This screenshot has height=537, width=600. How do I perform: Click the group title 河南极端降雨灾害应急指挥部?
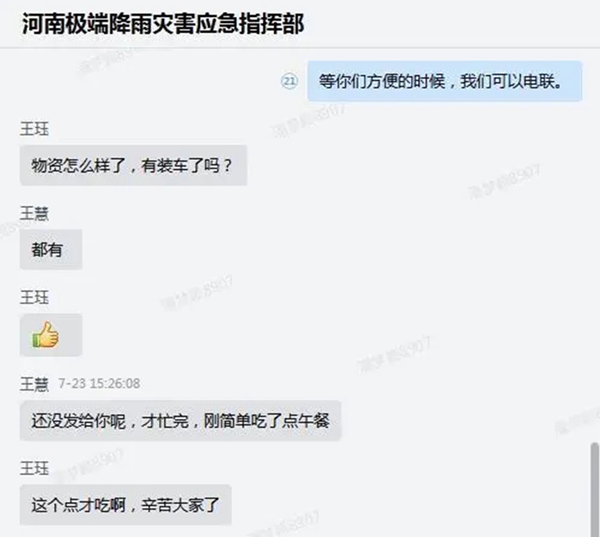click(163, 24)
